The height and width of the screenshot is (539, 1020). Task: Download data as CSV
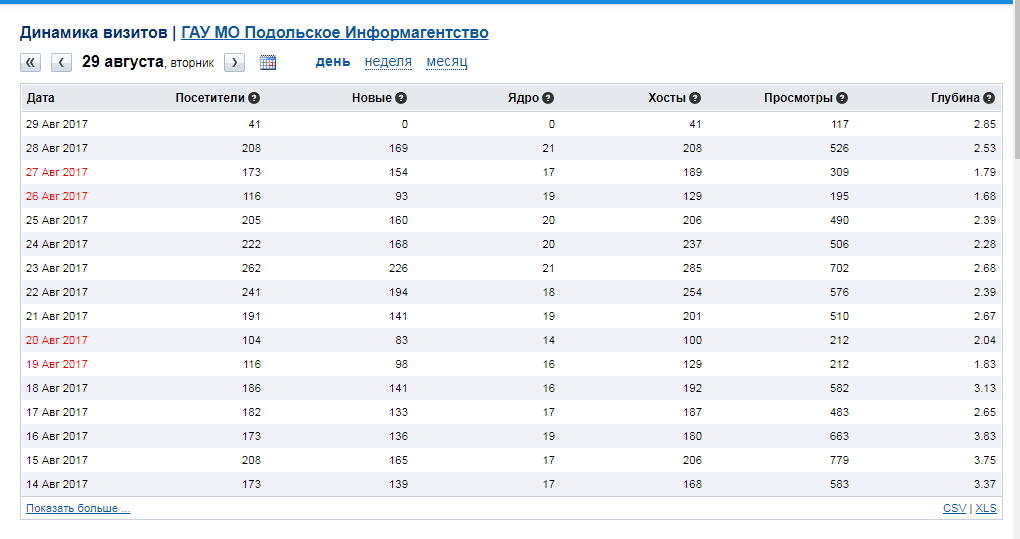click(954, 508)
